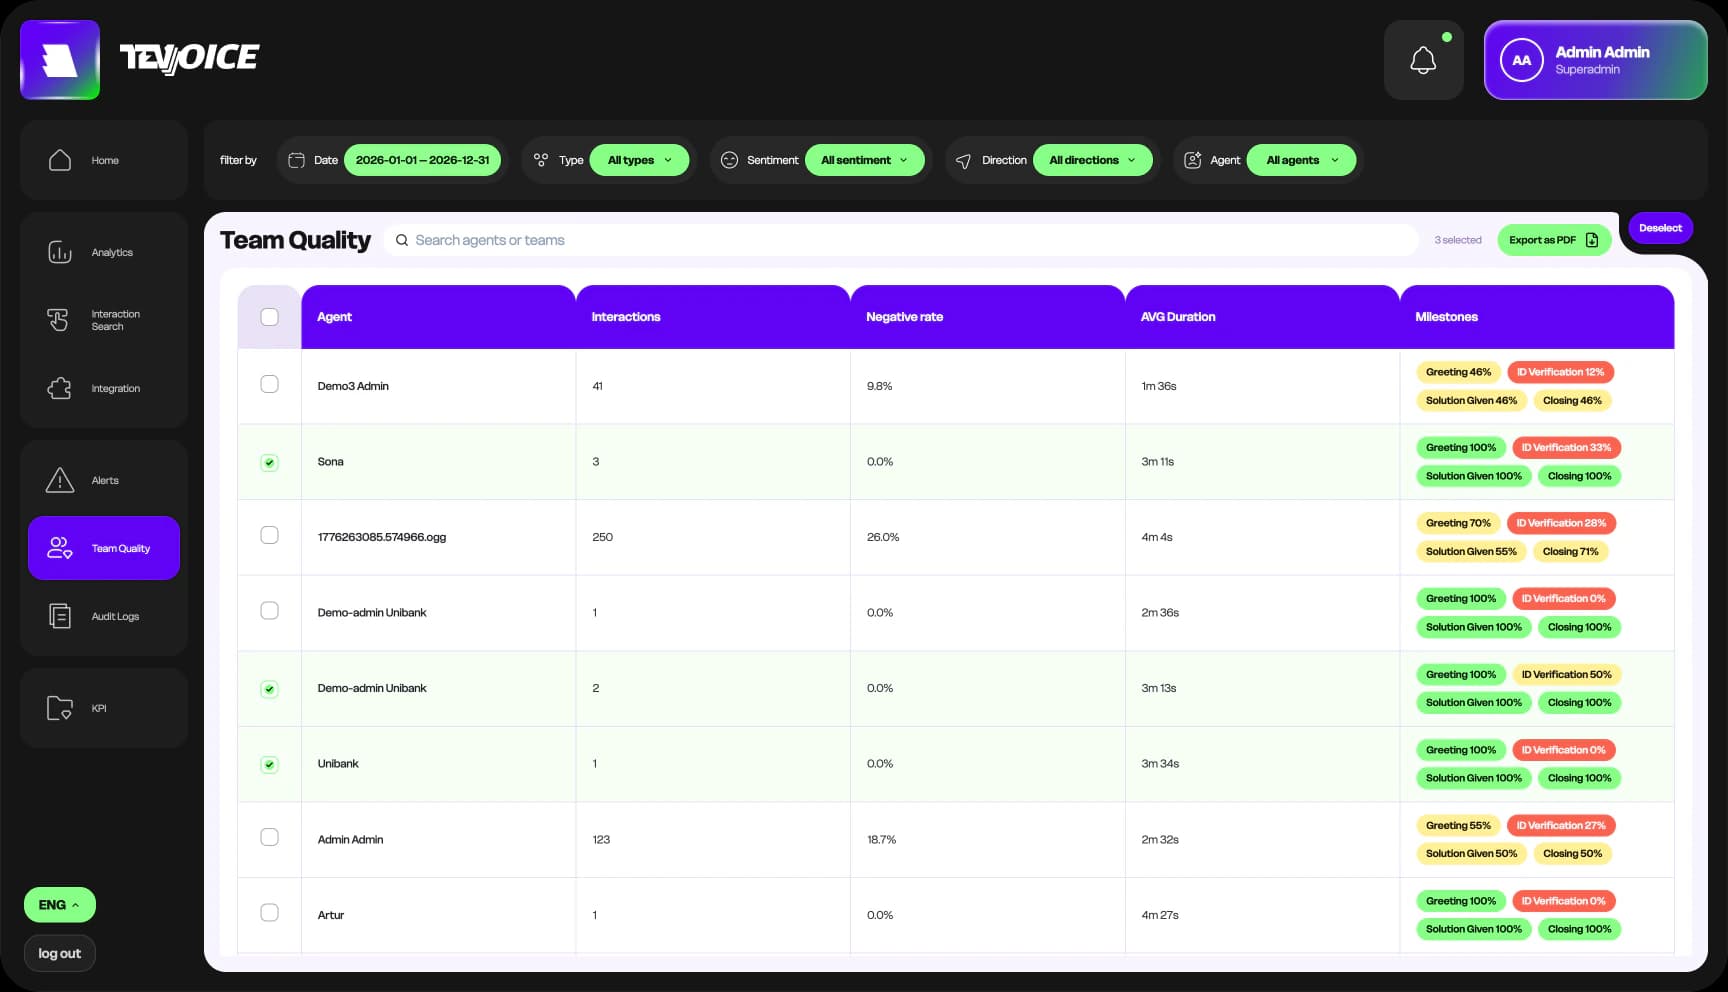This screenshot has width=1728, height=992.
Task: Open the Audit Logs menu label
Action: [x=115, y=617]
